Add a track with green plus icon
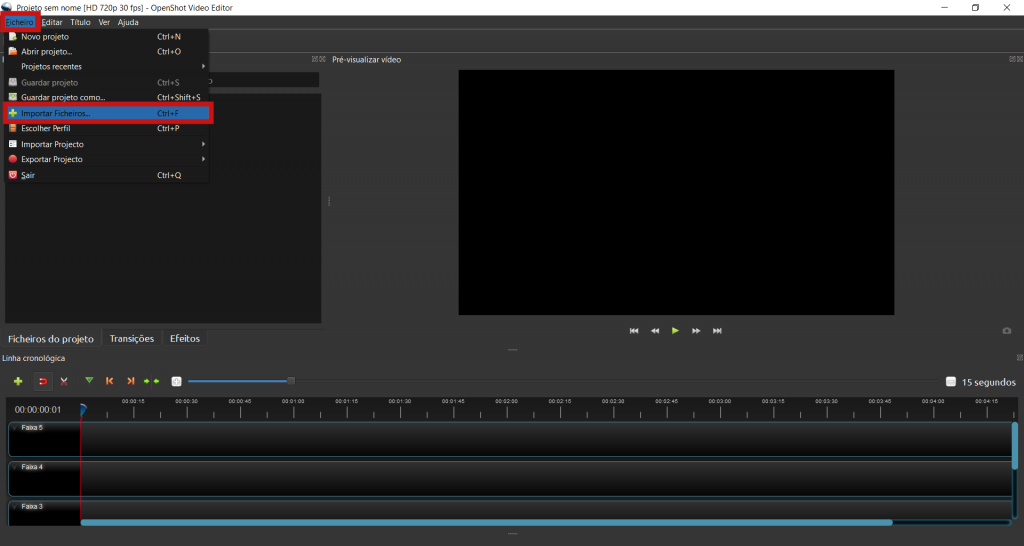The width and height of the screenshot is (1024, 546). pos(18,381)
